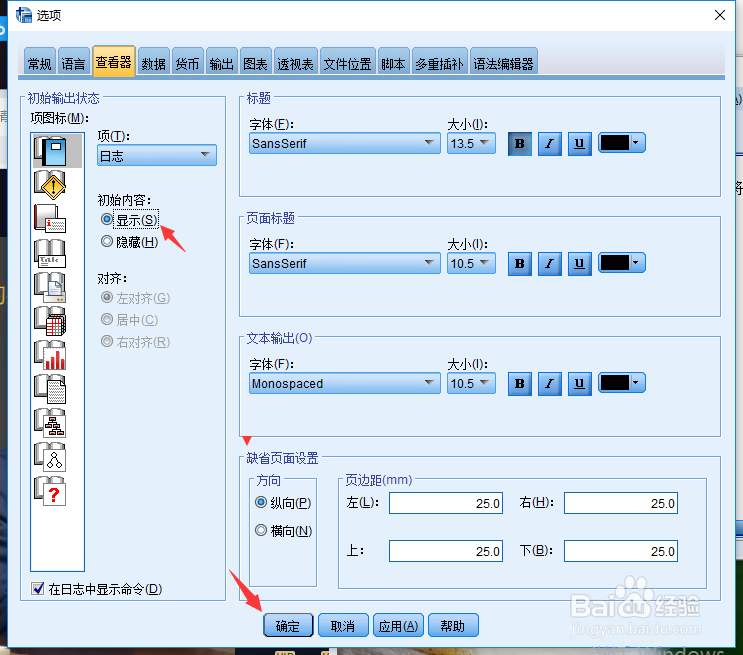Image resolution: width=743 pixels, height=655 pixels.
Task: Switch to the 透视表 tab
Action: point(295,63)
